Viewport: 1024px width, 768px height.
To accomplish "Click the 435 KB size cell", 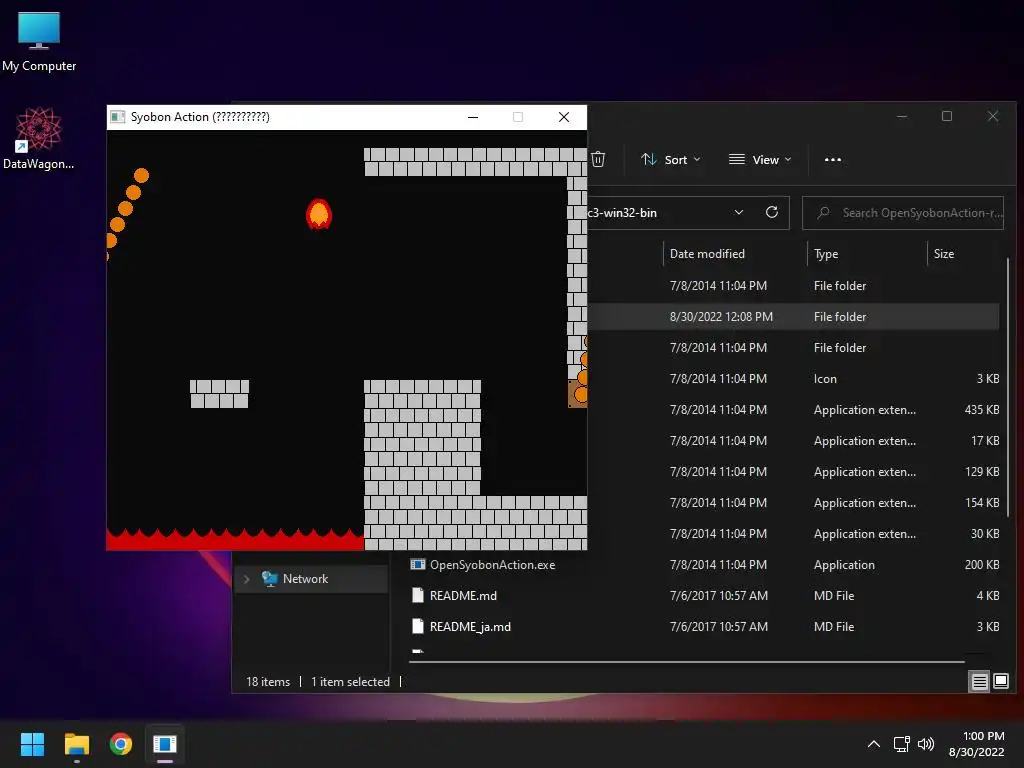I will click(982, 410).
